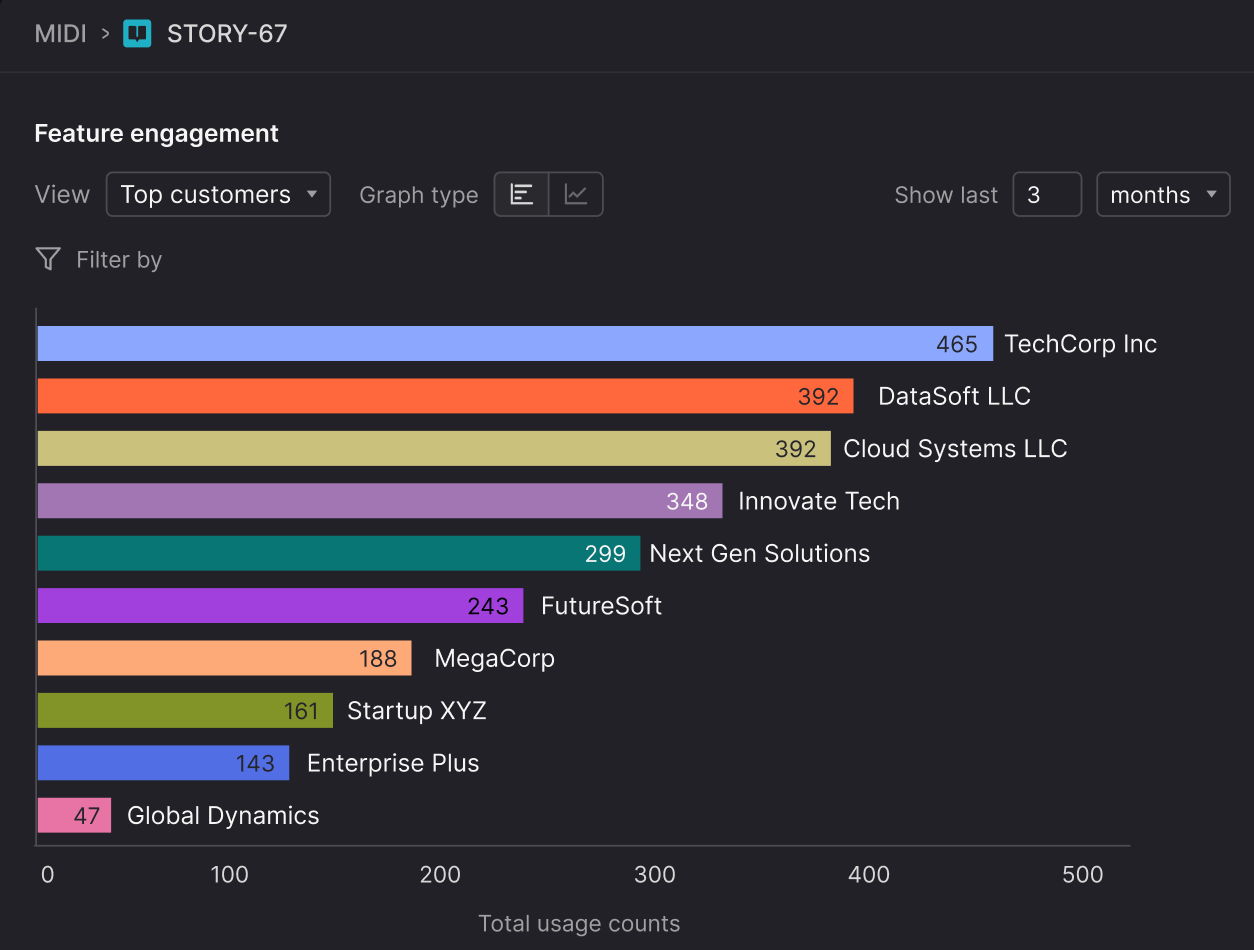Click the Cloud Systems LLC label
Viewport: 1254px width, 950px height.
[x=955, y=449]
